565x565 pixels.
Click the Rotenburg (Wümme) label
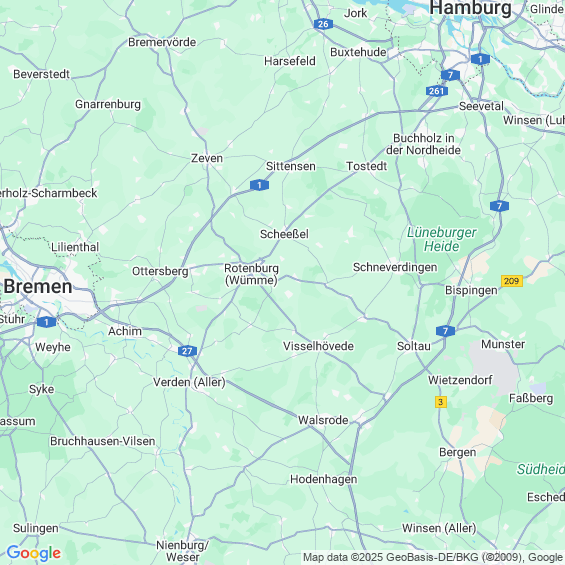pos(252,274)
